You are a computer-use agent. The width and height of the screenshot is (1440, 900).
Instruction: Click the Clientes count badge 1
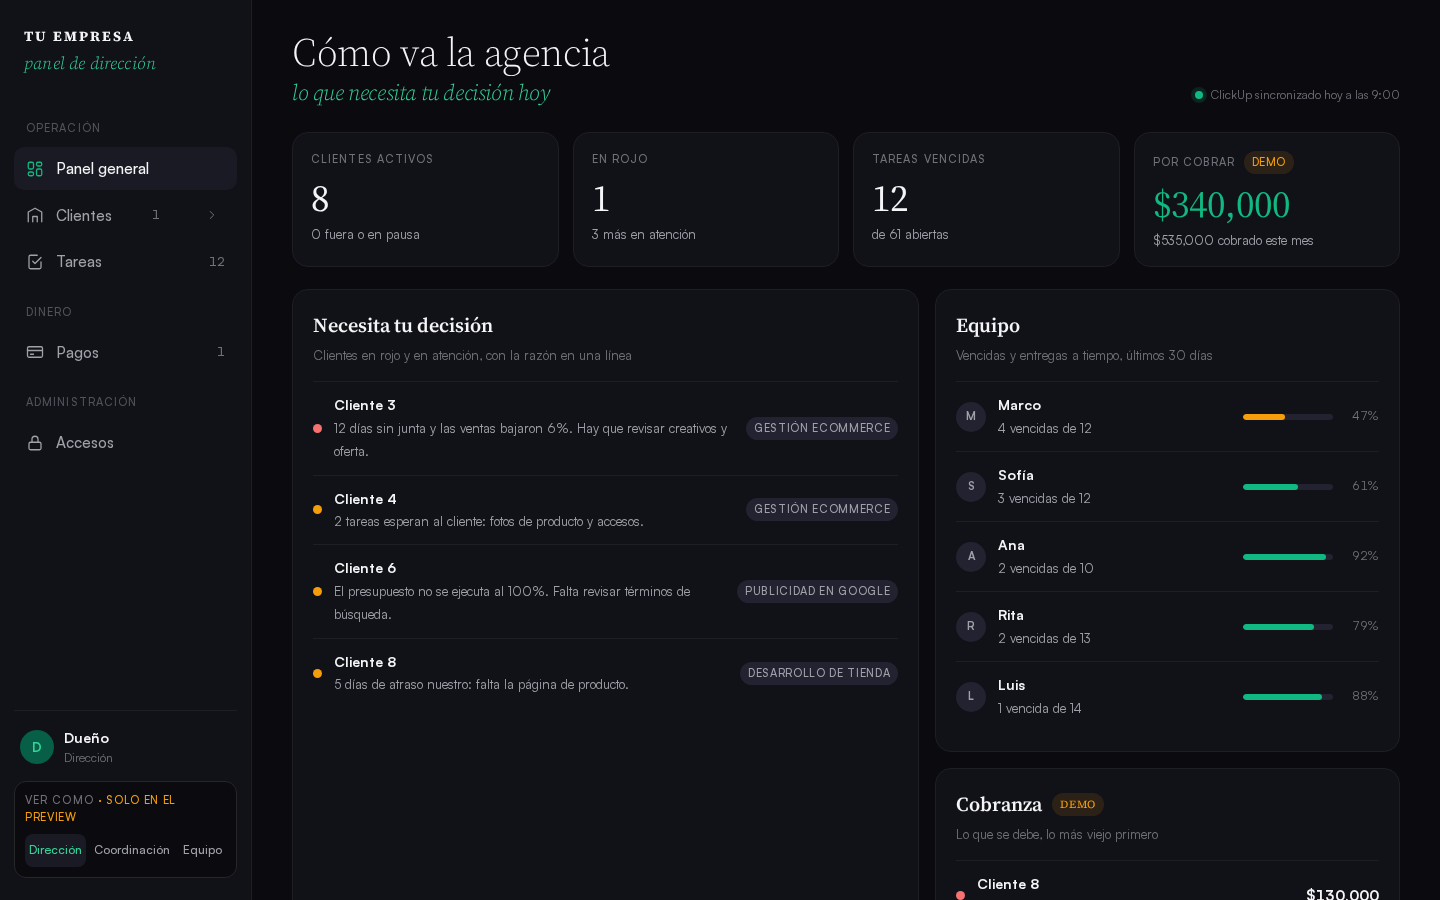coord(155,215)
